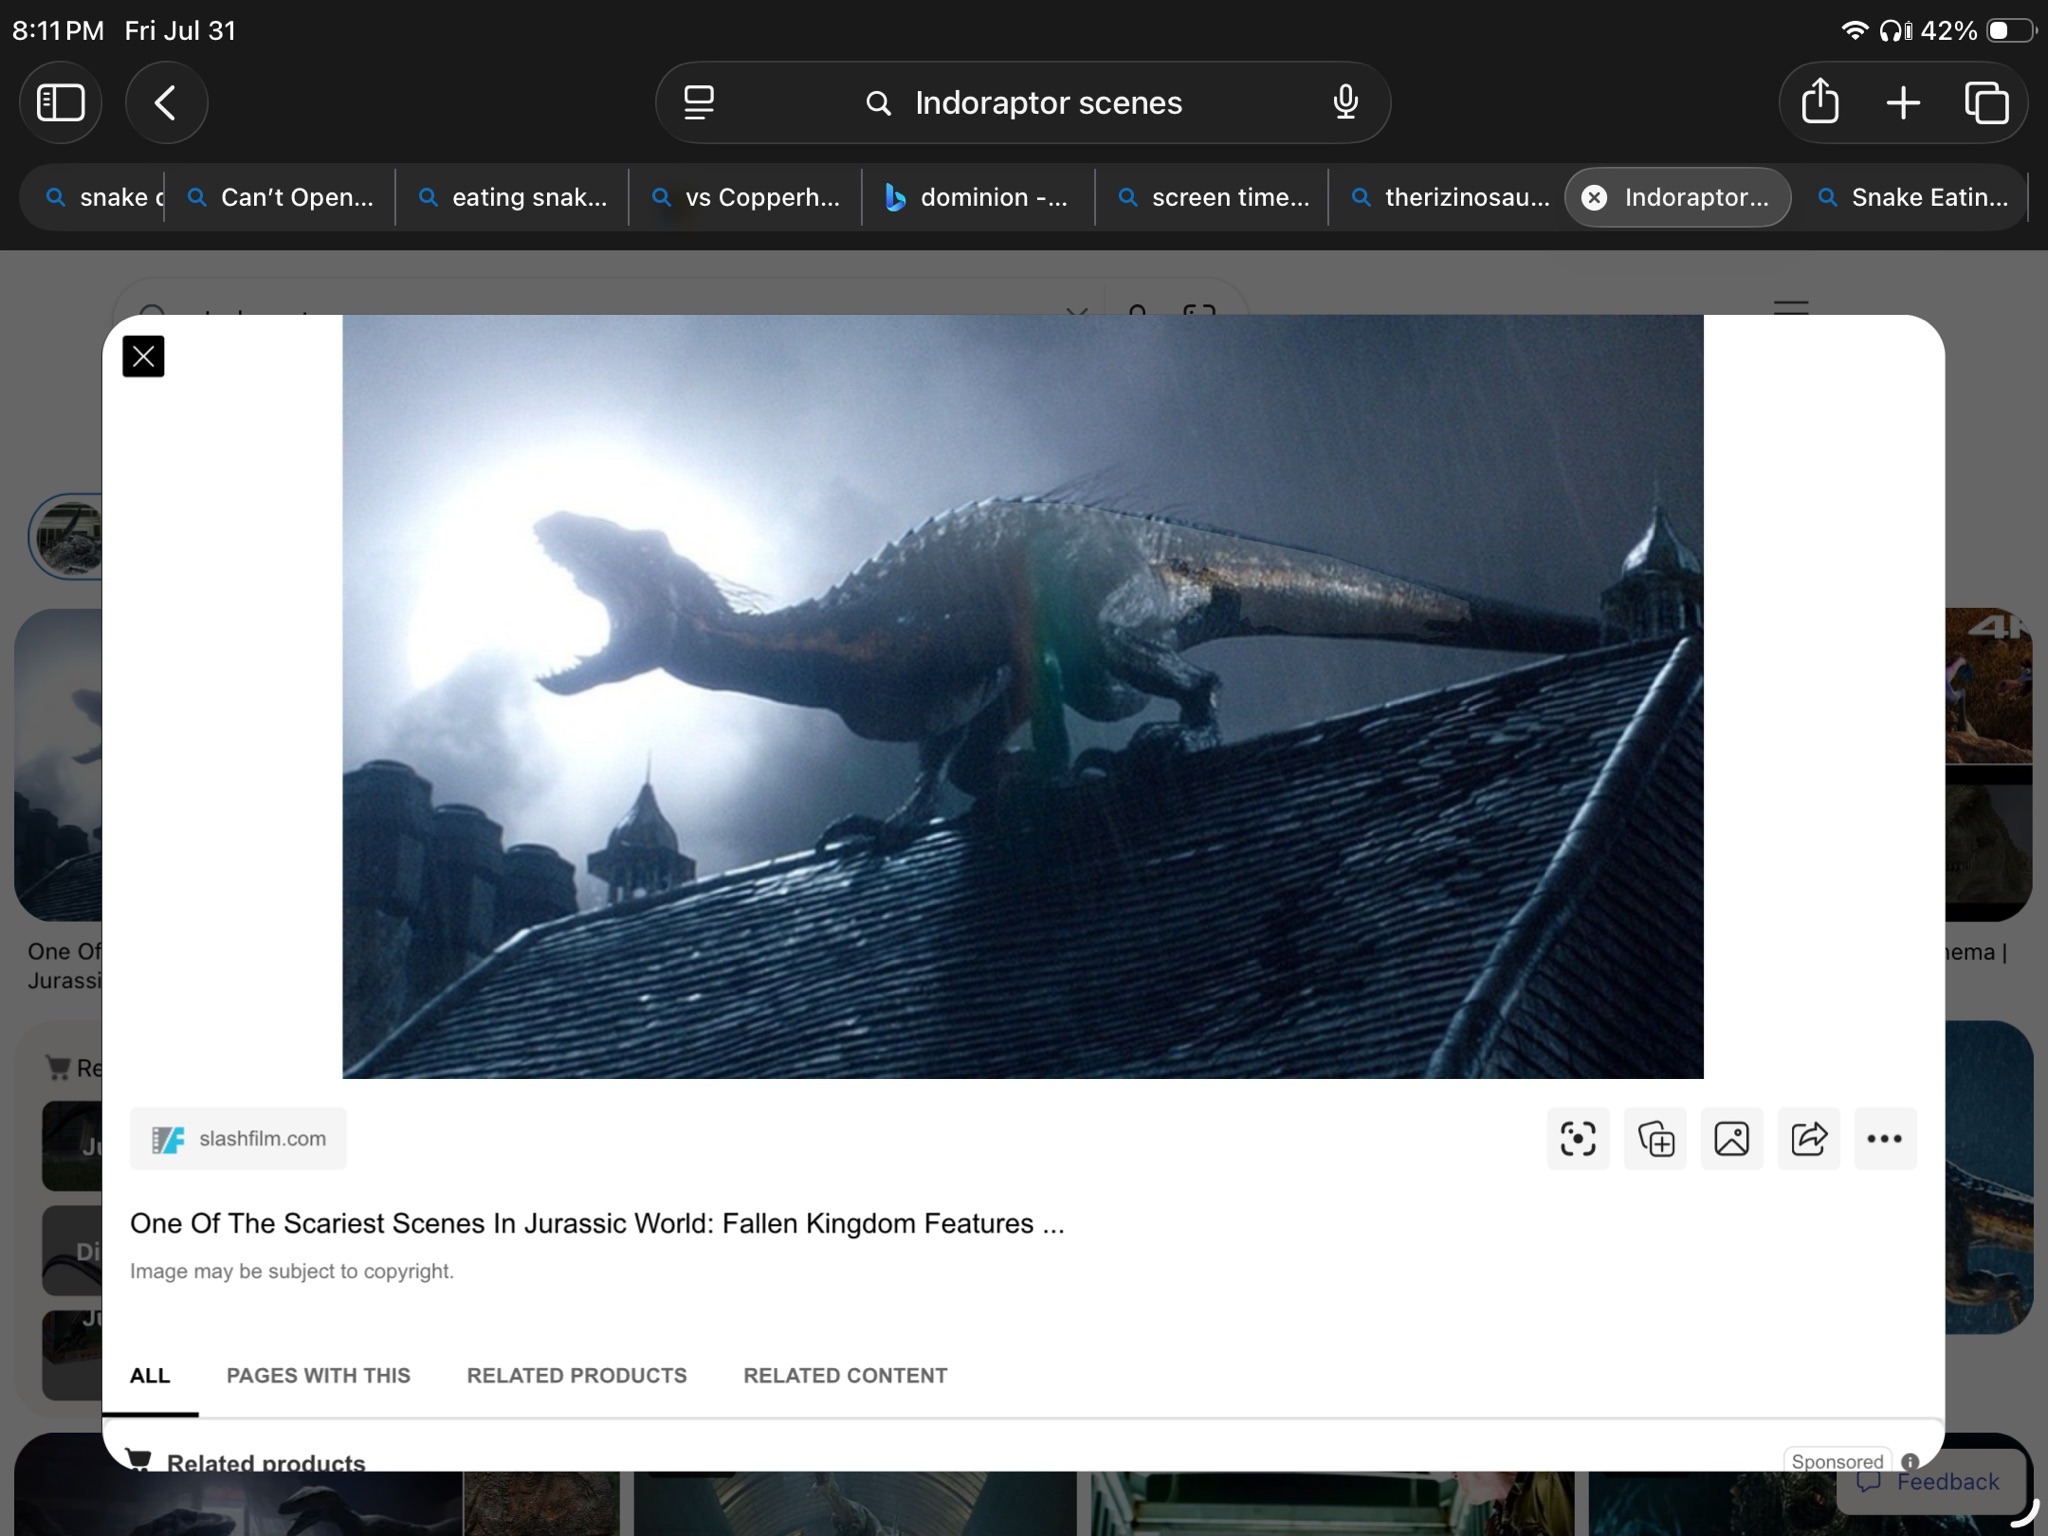Image resolution: width=2048 pixels, height=1536 pixels.
Task: Go back to previous page
Action: (x=166, y=102)
